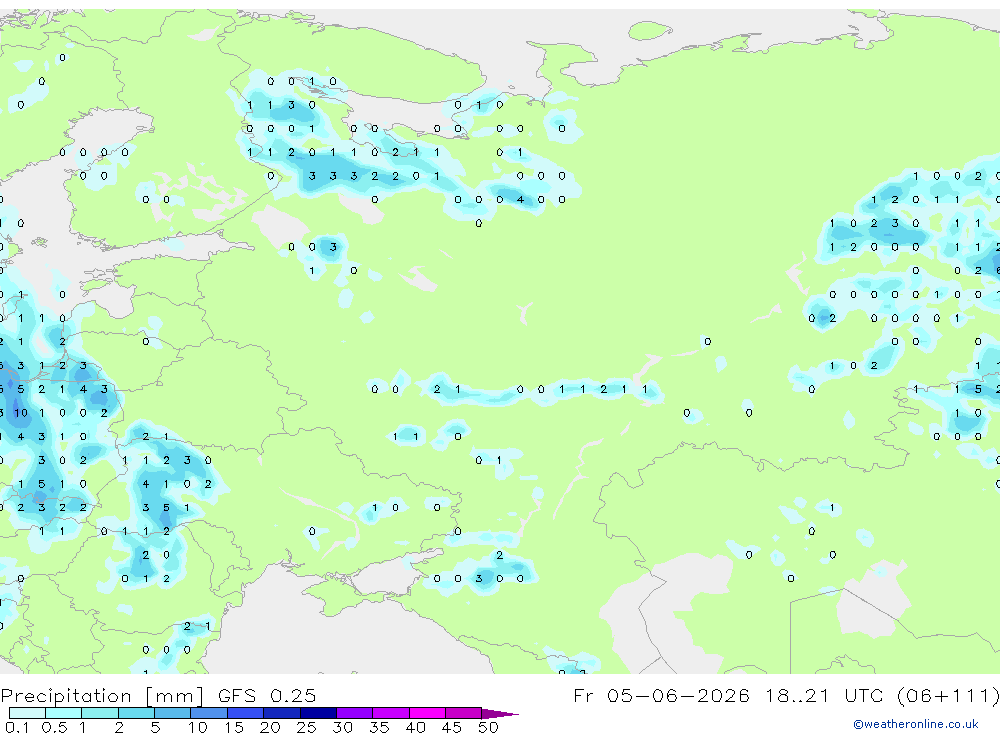Pick the 15–20 mm blue legend swatch
Image resolution: width=1000 pixels, height=733 pixels.
pos(245,713)
